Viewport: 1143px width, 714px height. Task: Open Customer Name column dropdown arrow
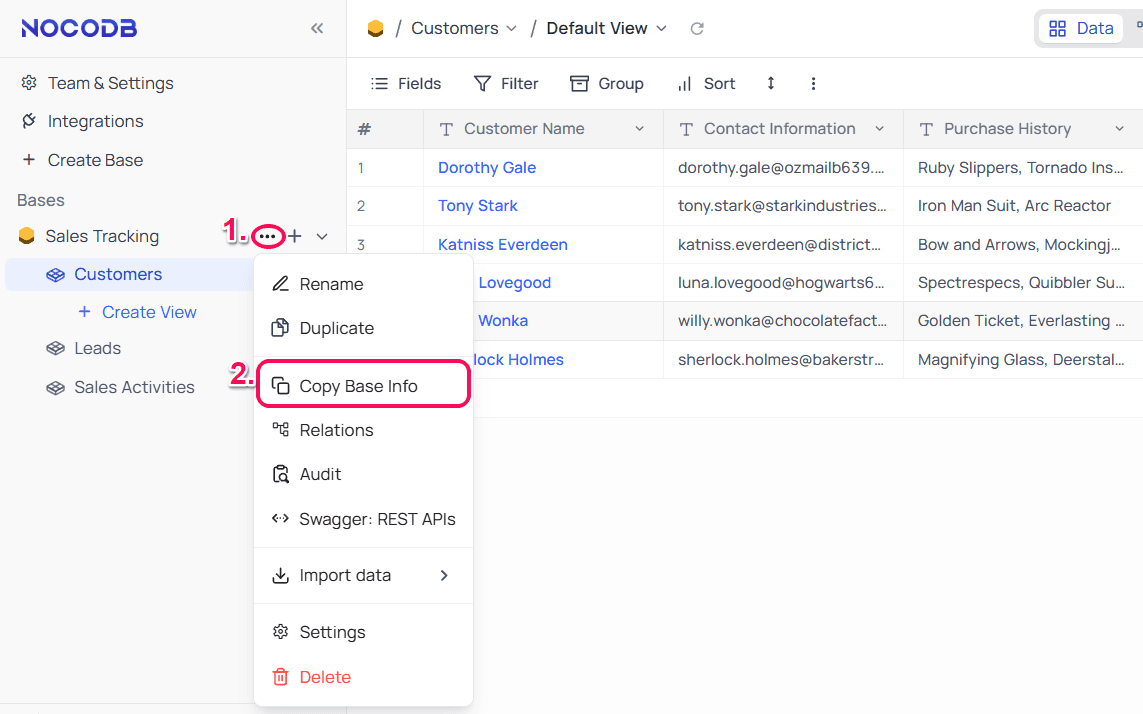click(640, 129)
